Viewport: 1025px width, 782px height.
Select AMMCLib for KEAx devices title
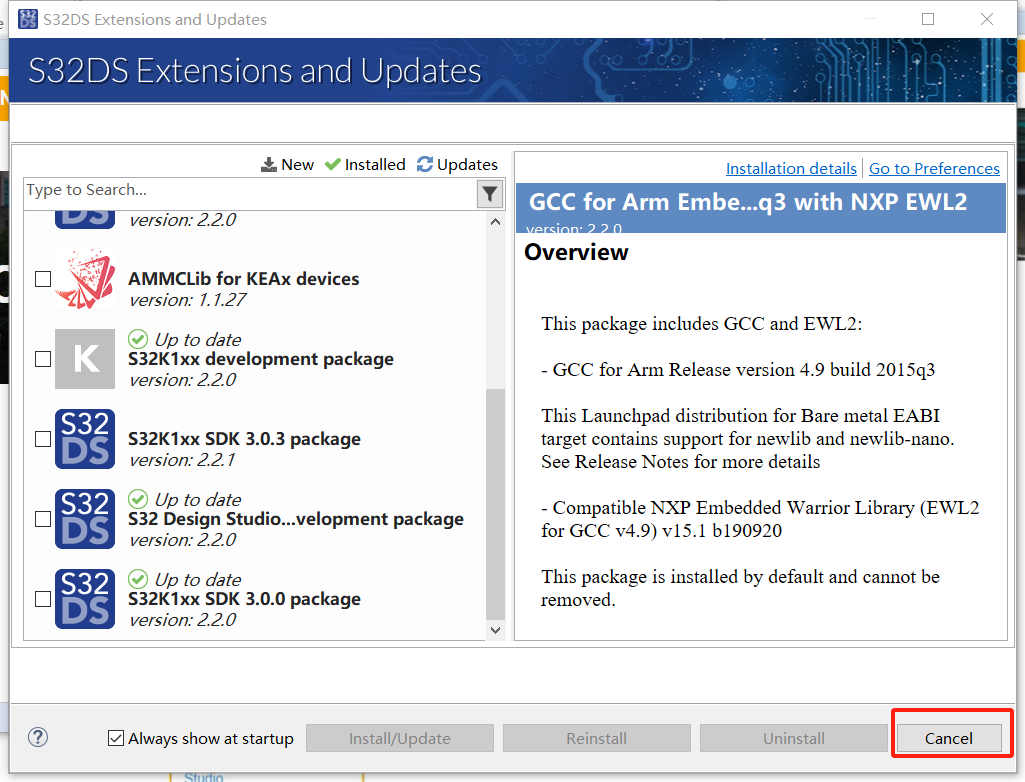tap(244, 279)
